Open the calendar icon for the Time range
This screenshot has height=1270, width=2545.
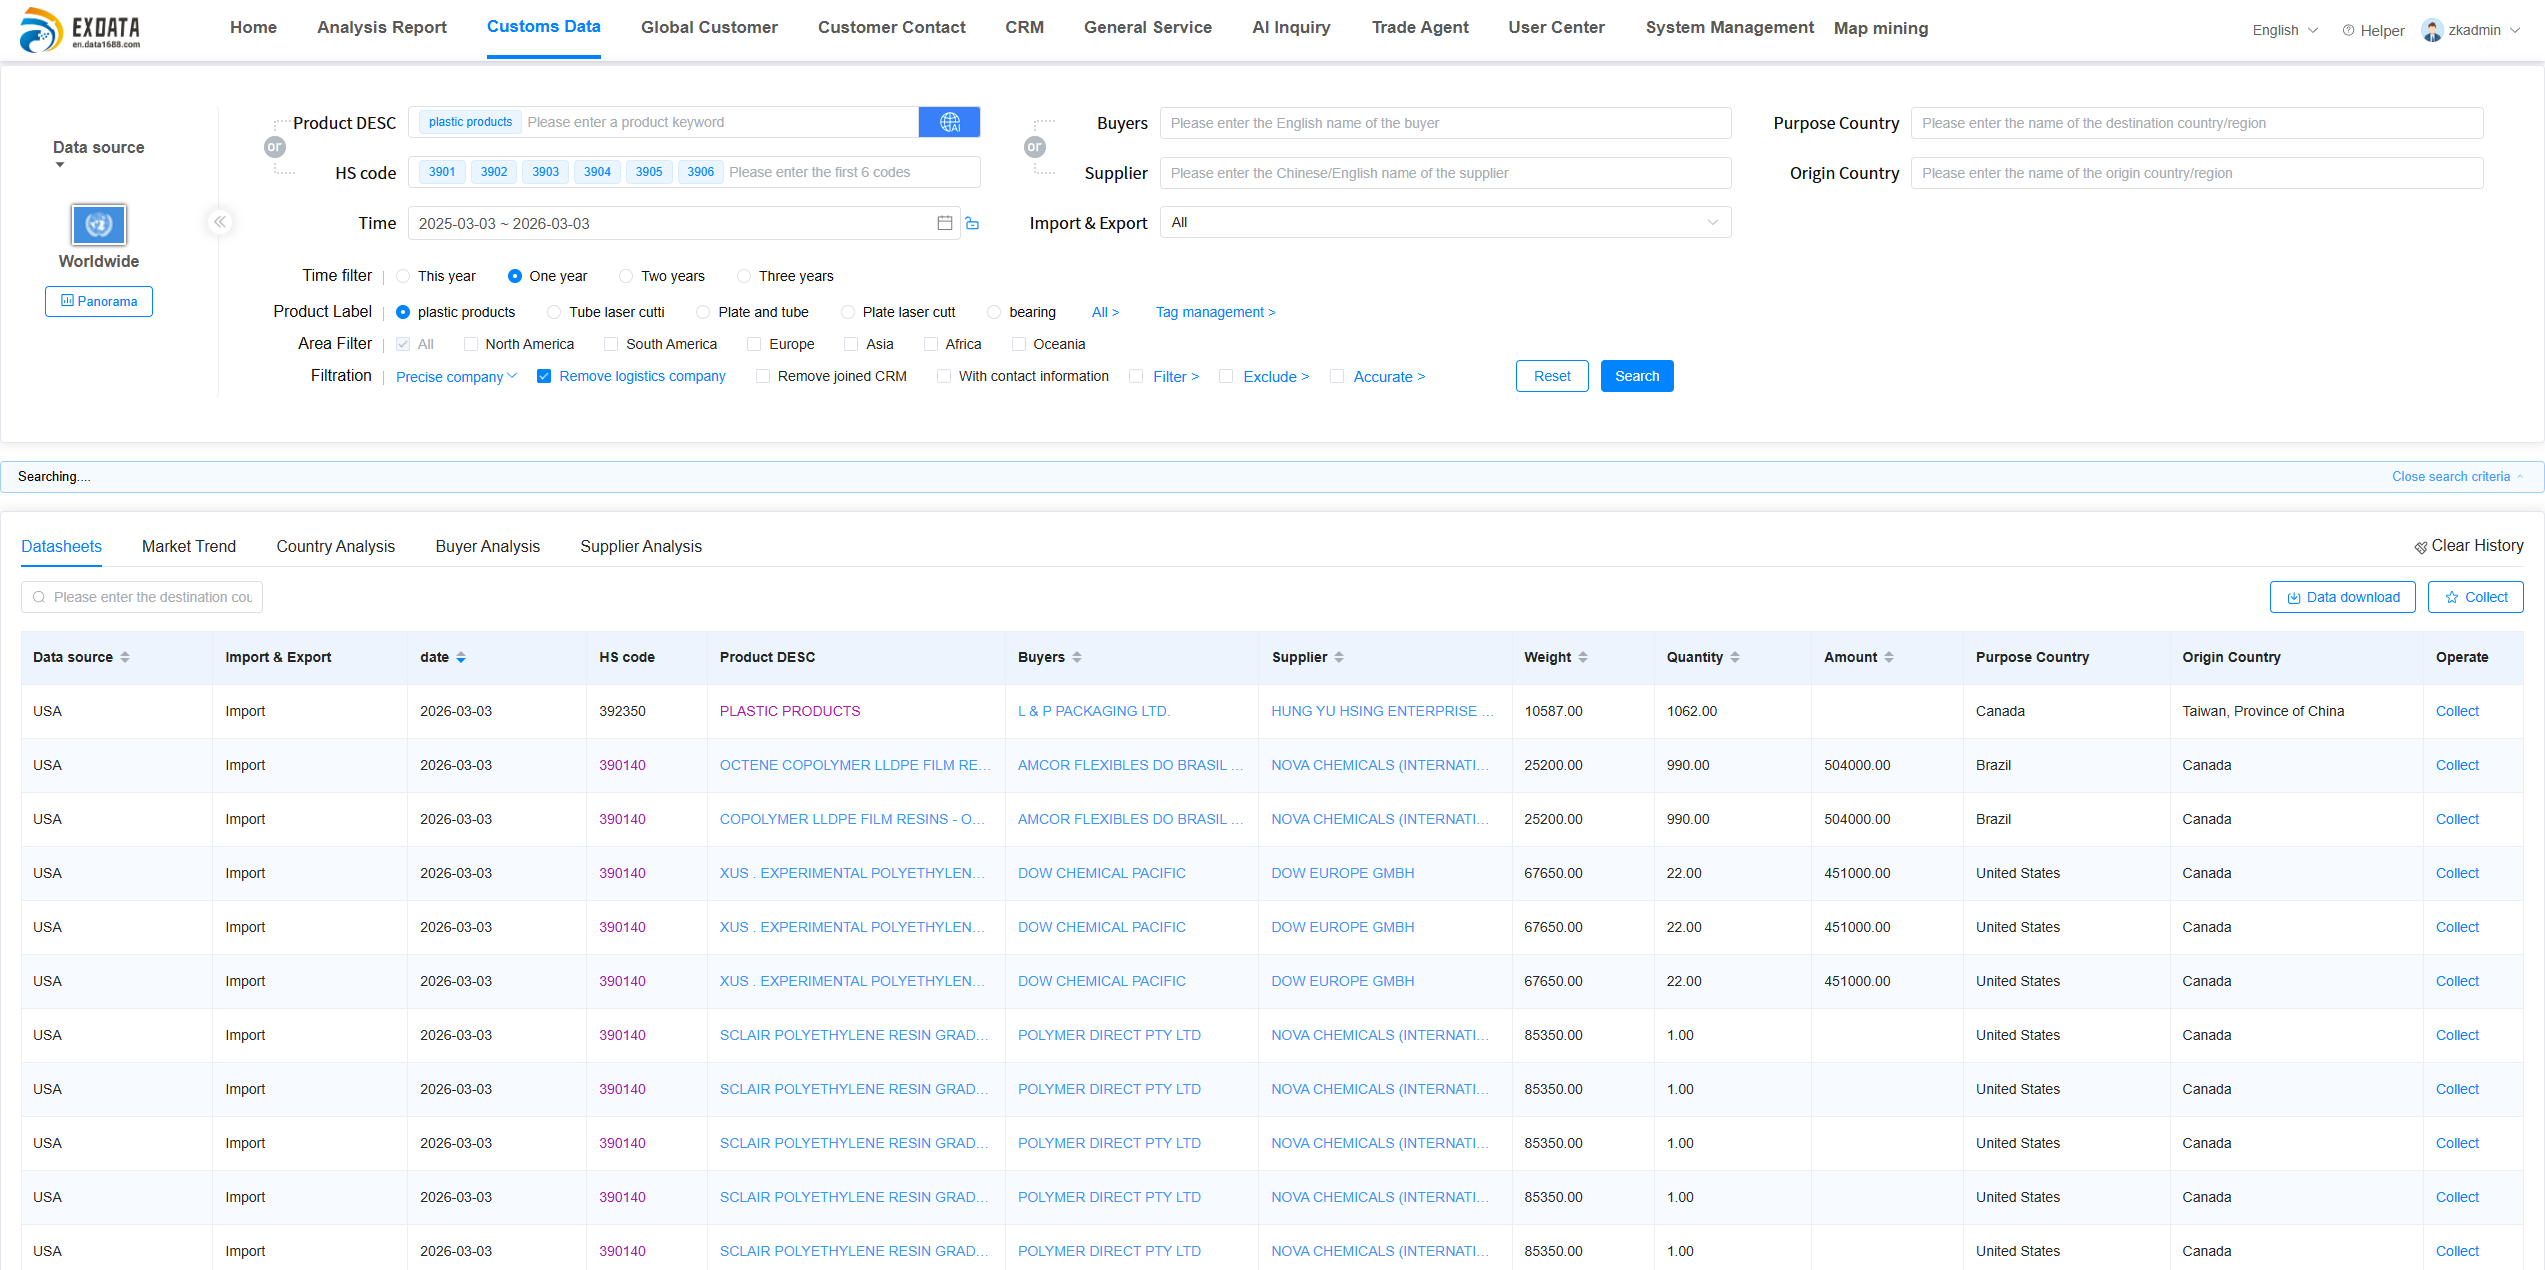point(943,222)
